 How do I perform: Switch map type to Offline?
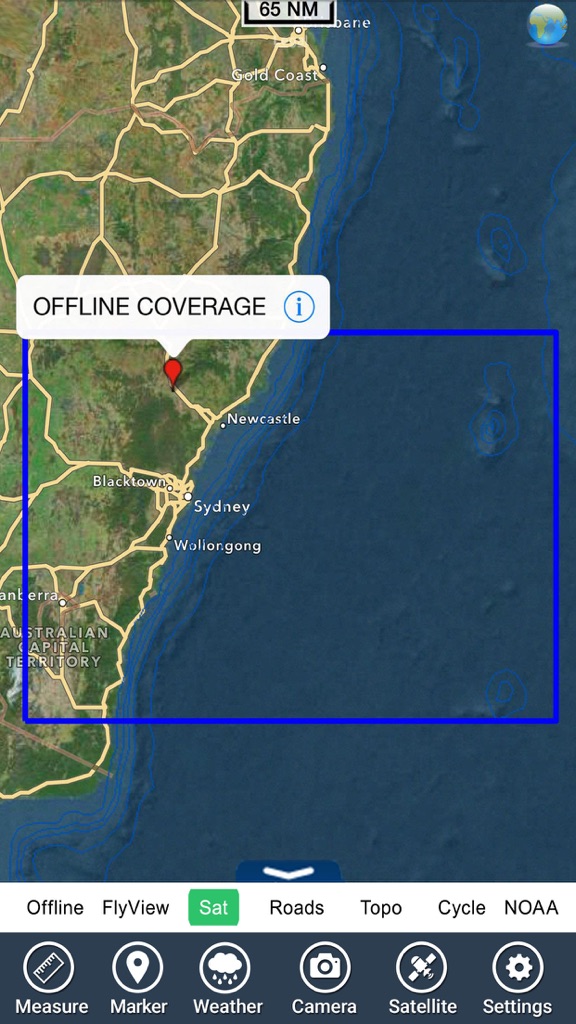tap(55, 908)
